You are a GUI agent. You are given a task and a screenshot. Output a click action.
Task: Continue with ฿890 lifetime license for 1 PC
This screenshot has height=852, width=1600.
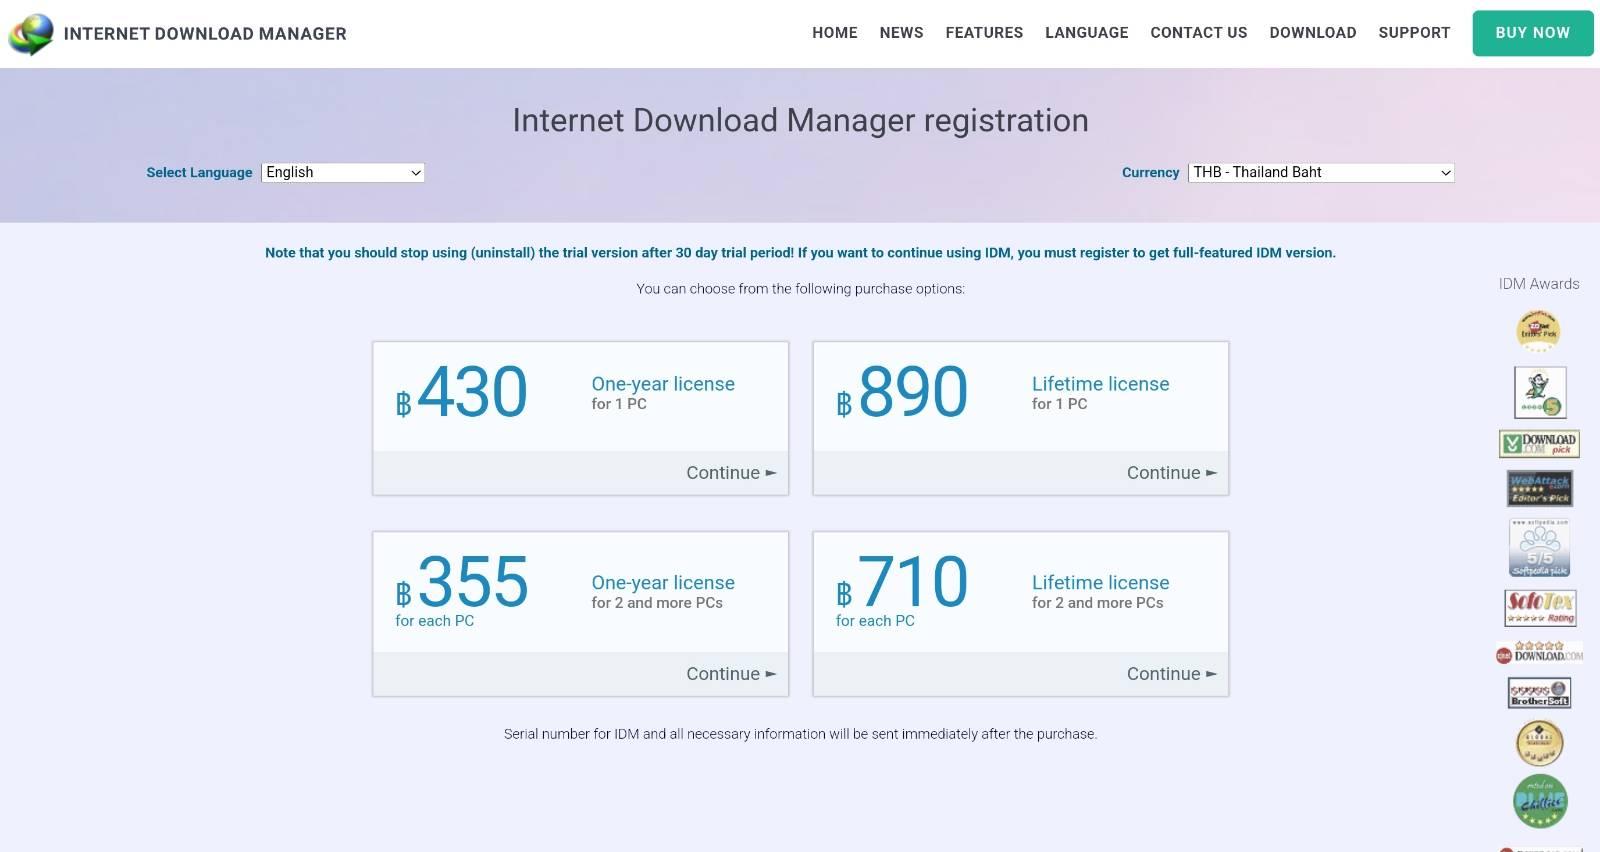coord(1172,473)
